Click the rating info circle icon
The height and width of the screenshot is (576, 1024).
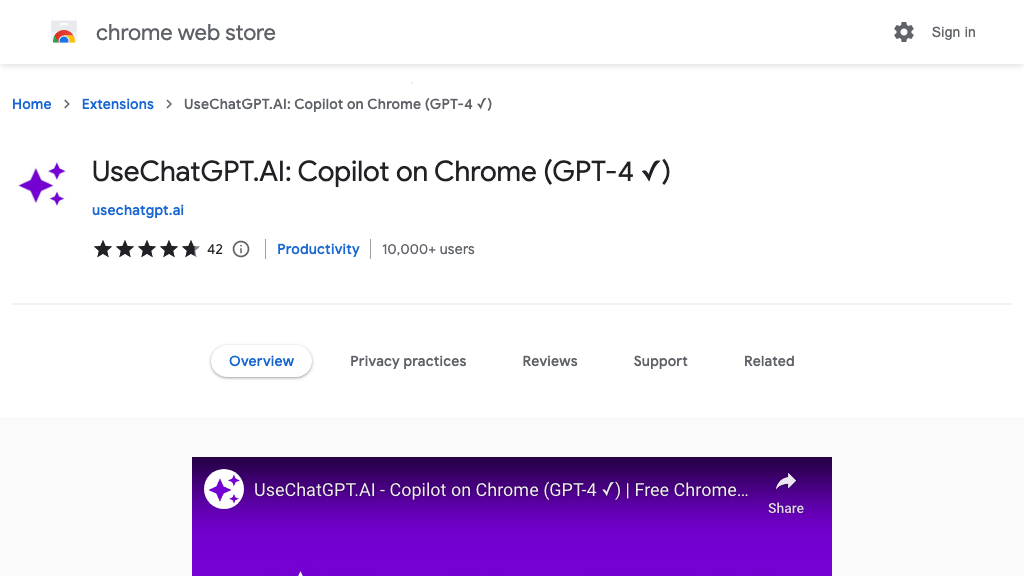(x=241, y=249)
